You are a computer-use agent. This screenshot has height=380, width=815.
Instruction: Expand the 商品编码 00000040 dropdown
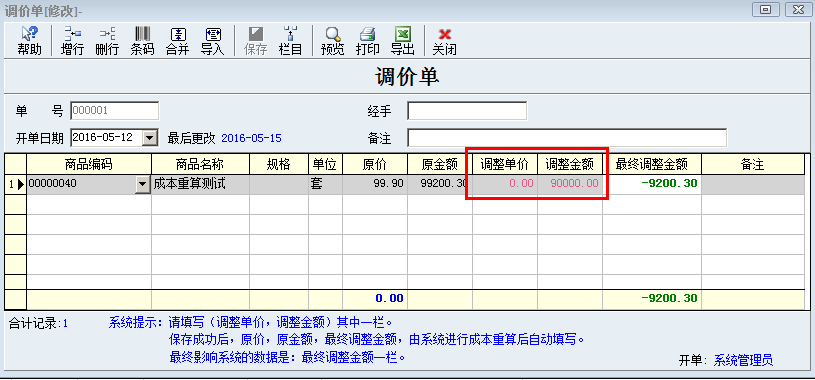(142, 184)
